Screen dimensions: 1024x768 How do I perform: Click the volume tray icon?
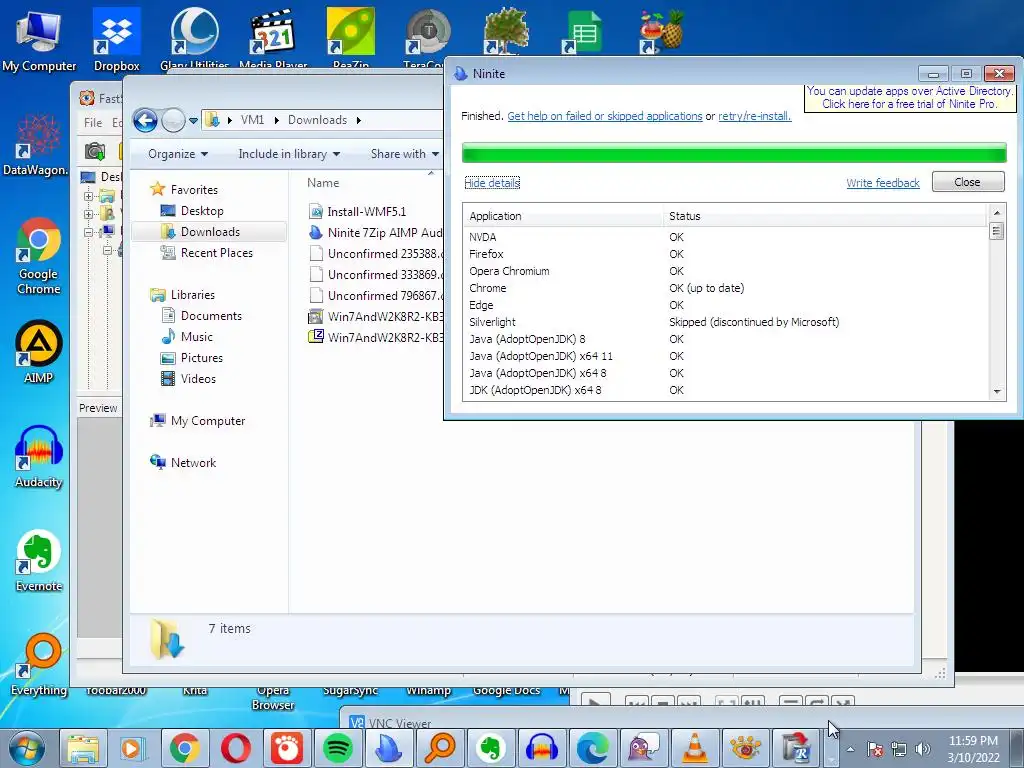point(923,749)
